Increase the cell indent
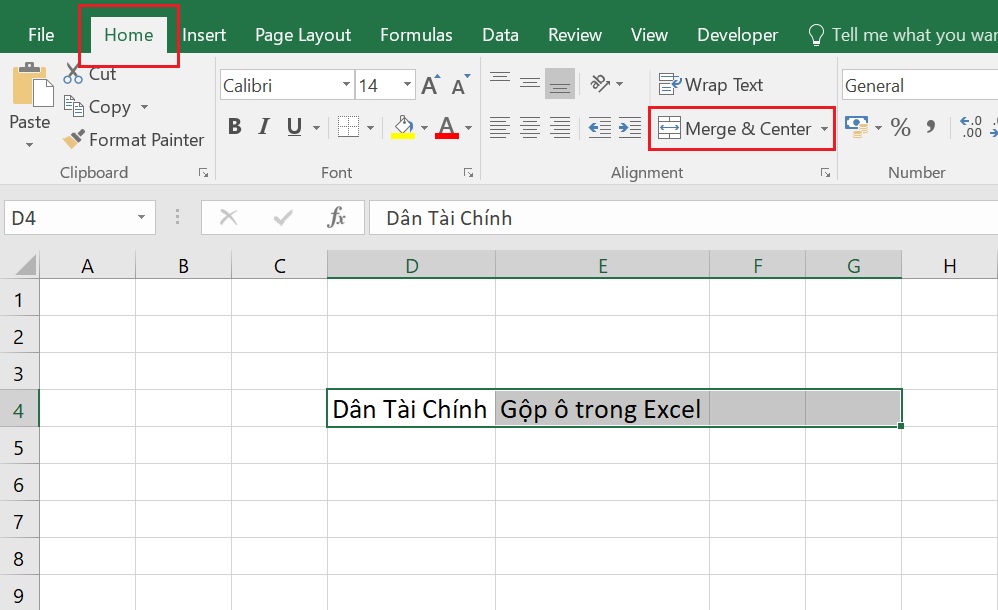Image resolution: width=998 pixels, height=610 pixels. tap(629, 128)
